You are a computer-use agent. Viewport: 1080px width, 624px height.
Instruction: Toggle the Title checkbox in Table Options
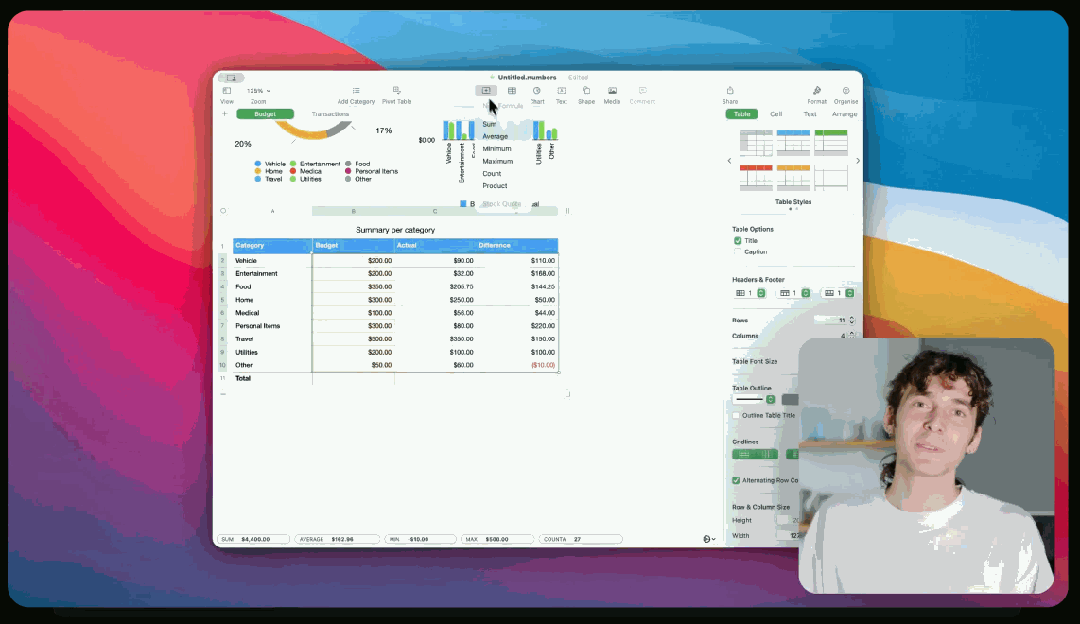tap(738, 240)
